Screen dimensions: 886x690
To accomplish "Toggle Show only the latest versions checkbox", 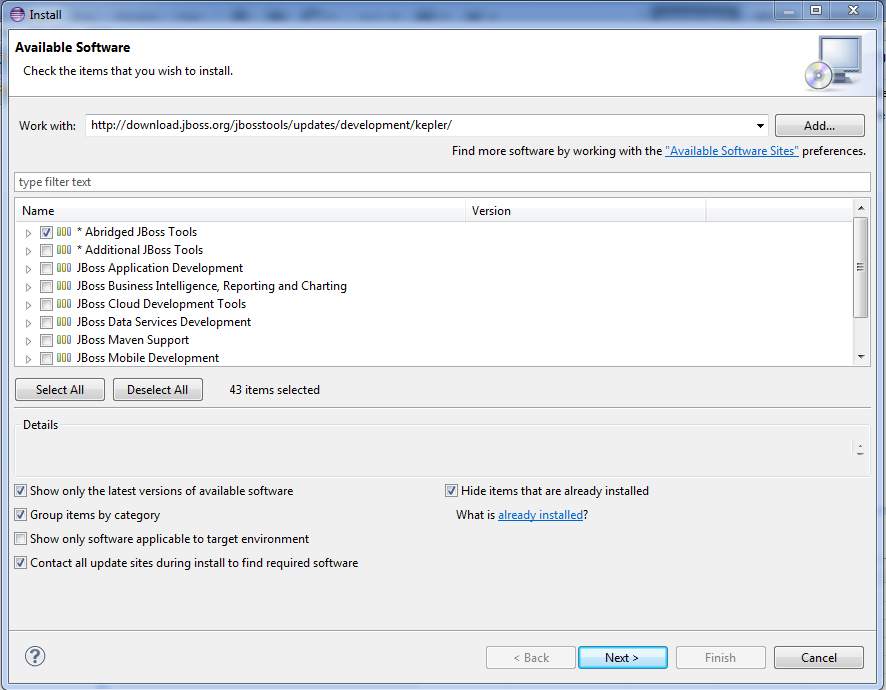I will coord(20,491).
